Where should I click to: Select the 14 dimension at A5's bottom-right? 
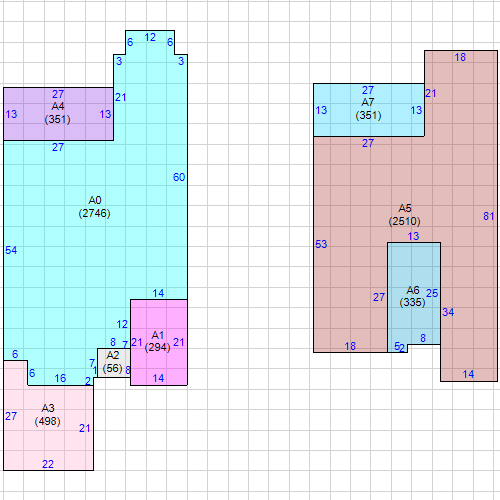pos(468,374)
